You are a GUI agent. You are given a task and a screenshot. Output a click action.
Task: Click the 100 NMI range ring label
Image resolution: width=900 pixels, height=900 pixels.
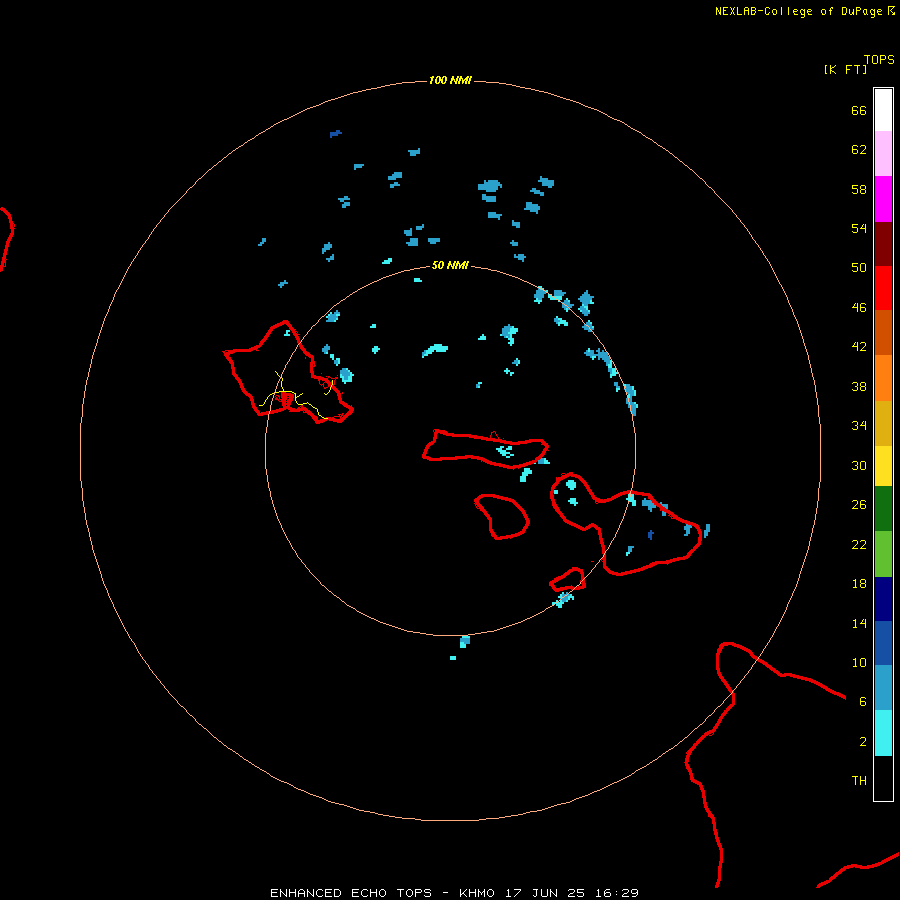pos(450,80)
